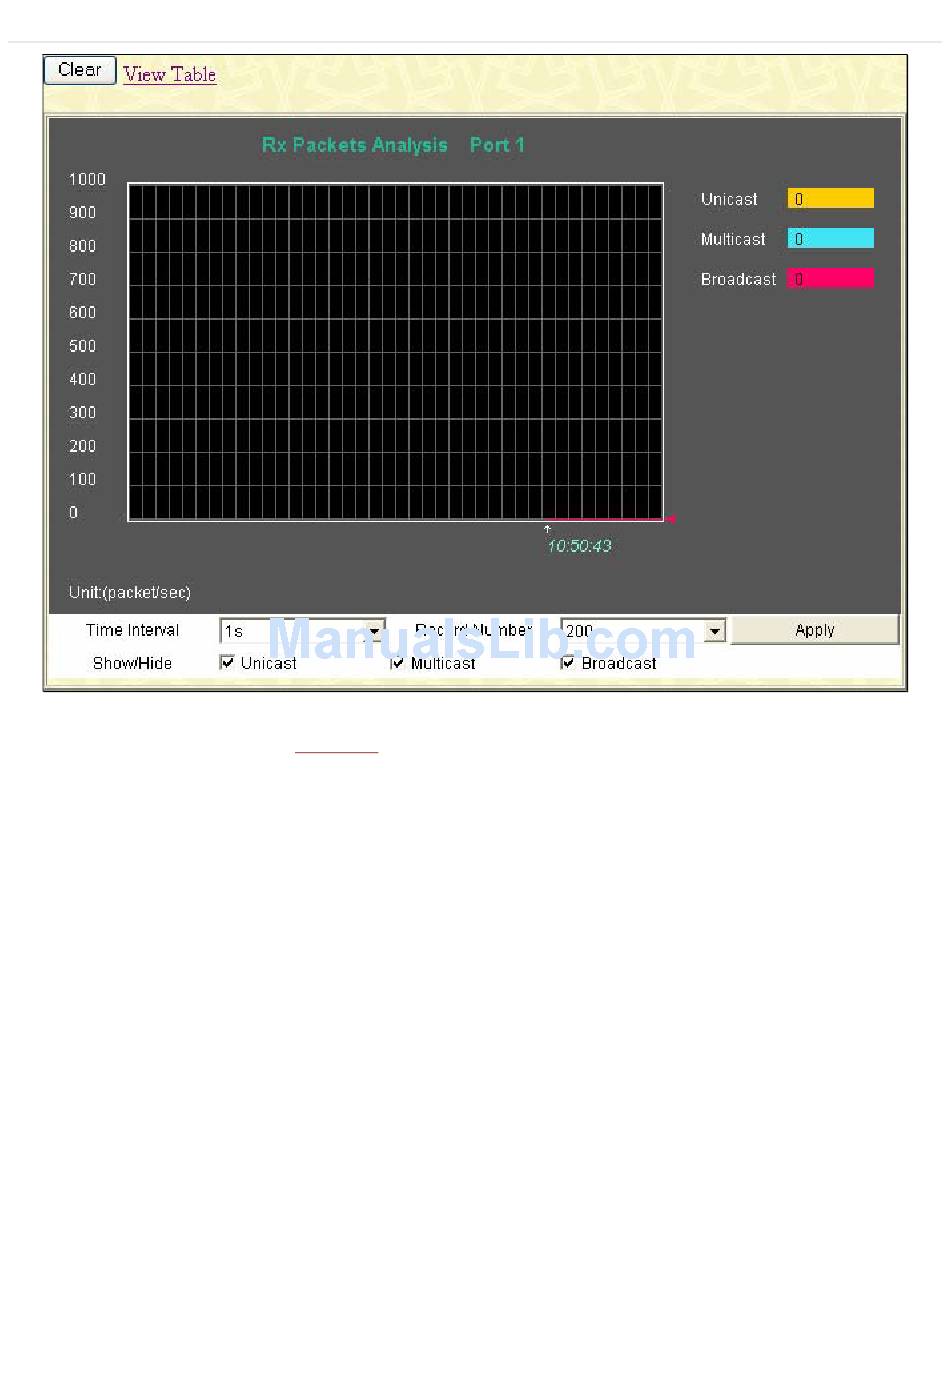Open the View Table link
This screenshot has height=1387, width=950.
coord(169,74)
